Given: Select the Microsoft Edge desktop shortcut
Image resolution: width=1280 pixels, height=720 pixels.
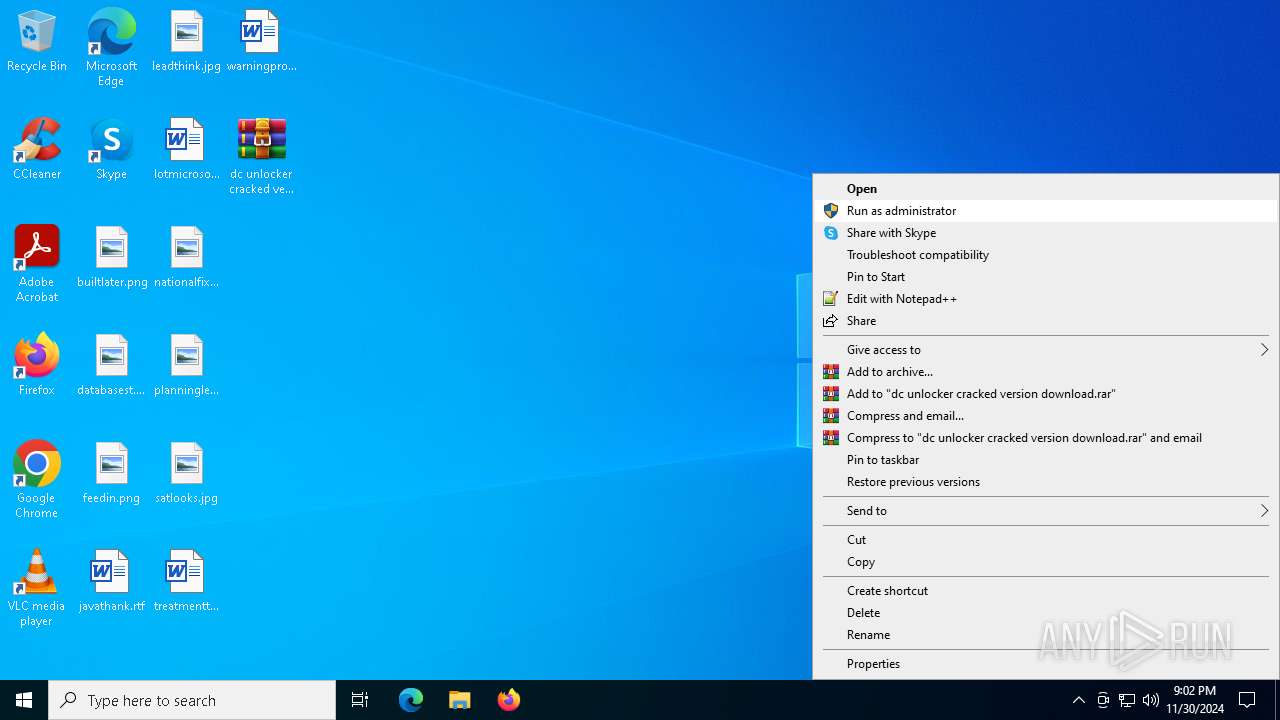Looking at the screenshot, I should point(111,48).
